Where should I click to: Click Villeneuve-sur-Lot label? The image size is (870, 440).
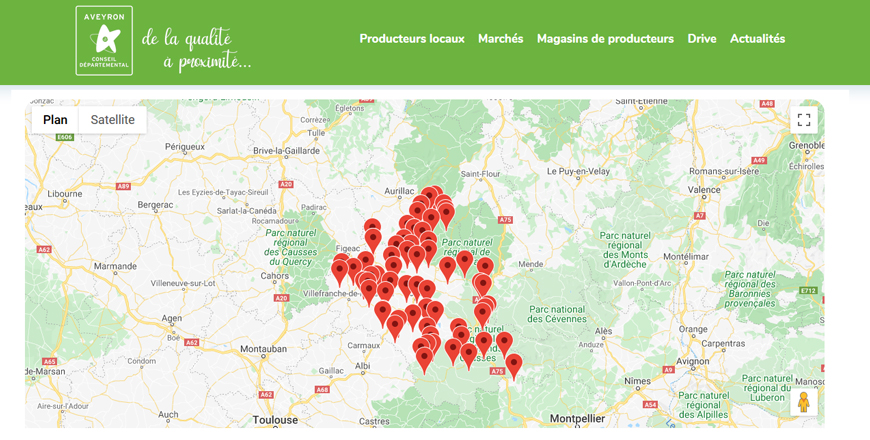[183, 283]
